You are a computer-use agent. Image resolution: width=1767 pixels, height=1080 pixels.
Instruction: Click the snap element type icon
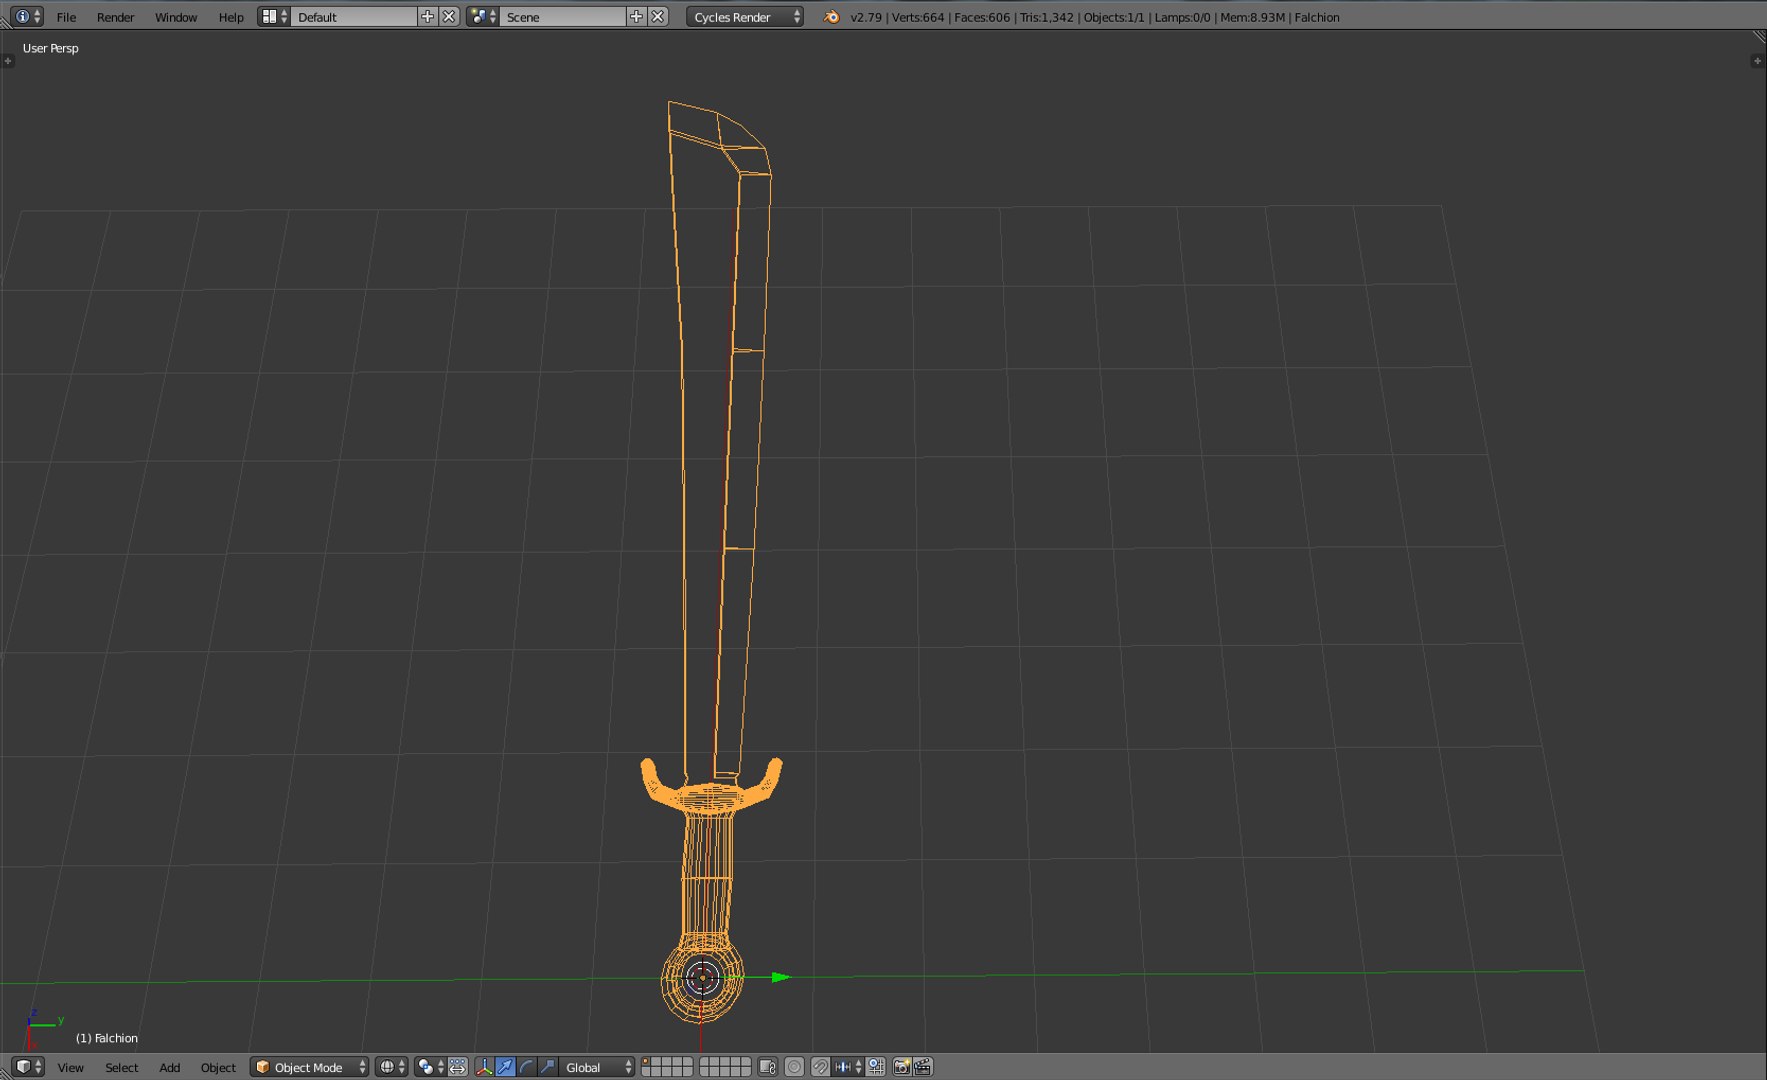pyautogui.click(x=847, y=1067)
